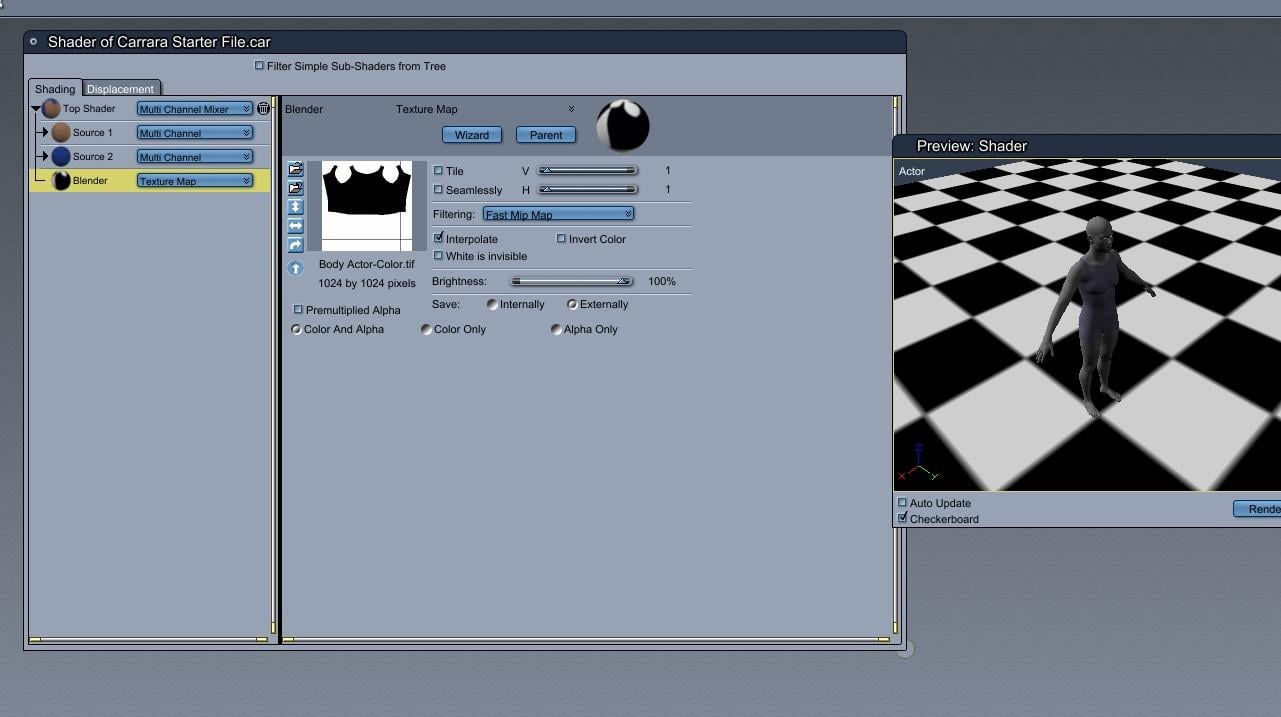Click the double chevron beside Texture Map header
1281x717 pixels.
[571, 109]
